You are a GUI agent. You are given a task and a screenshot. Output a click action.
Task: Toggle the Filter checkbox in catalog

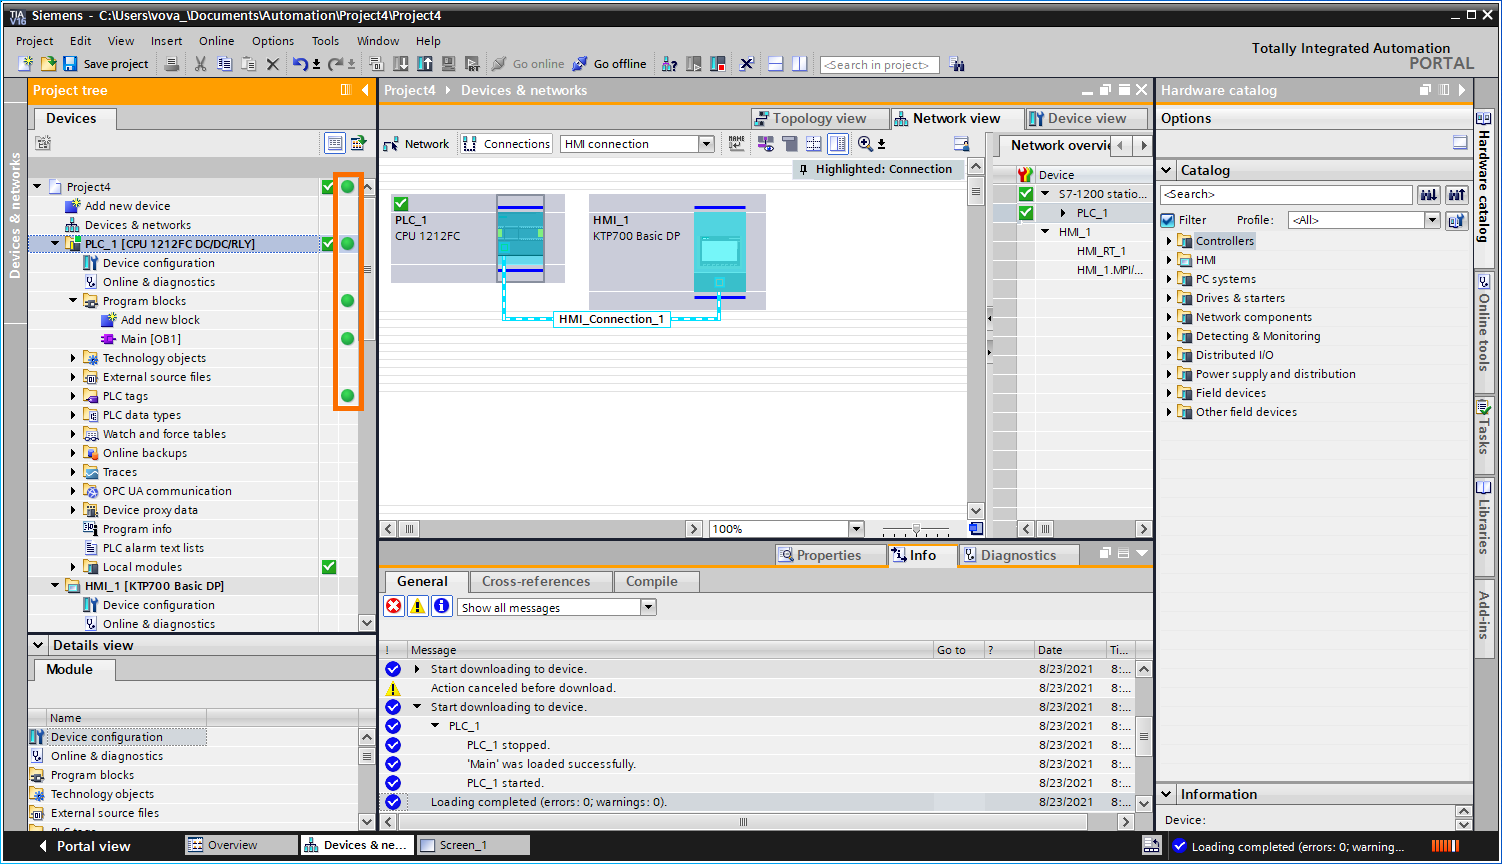click(x=1168, y=220)
